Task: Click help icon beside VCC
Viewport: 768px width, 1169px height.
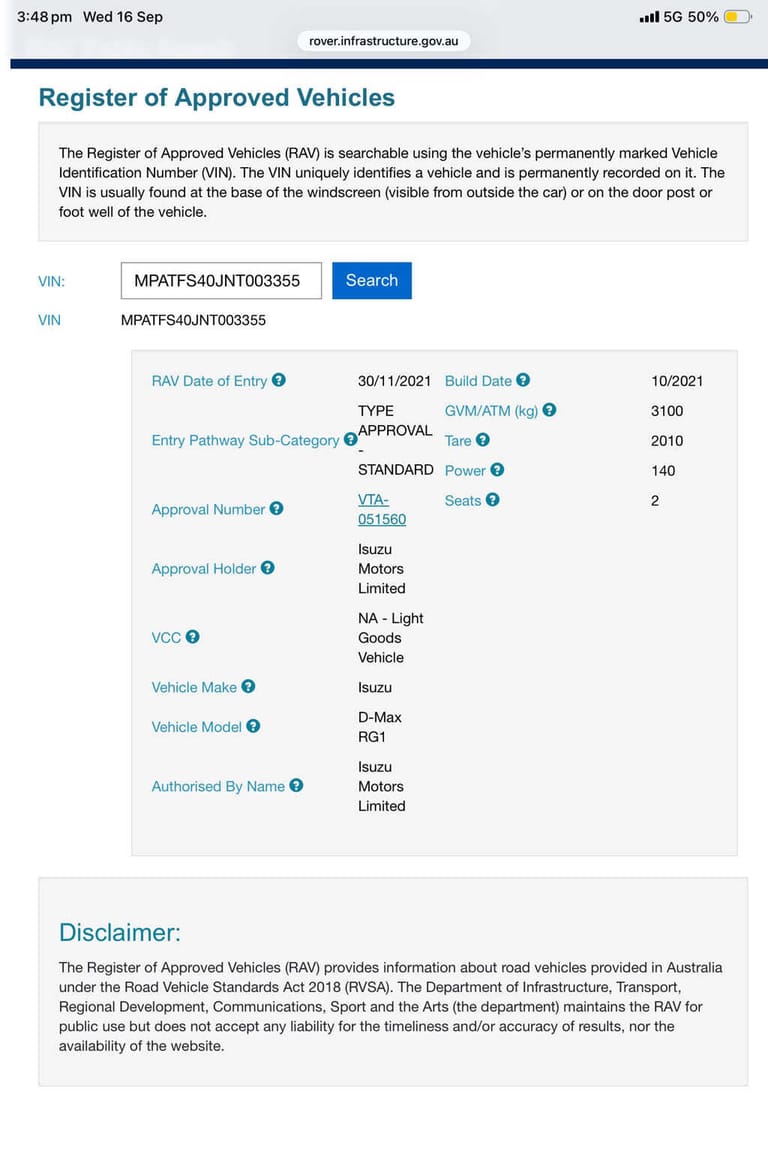Action: click(x=192, y=637)
